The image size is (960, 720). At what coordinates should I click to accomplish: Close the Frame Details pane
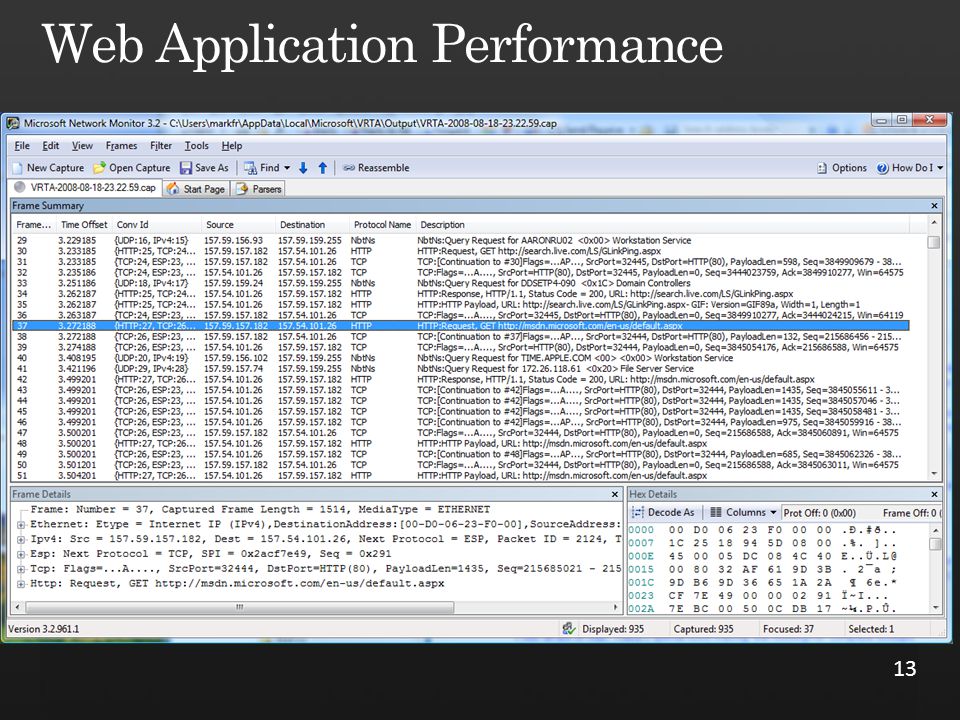(x=615, y=494)
